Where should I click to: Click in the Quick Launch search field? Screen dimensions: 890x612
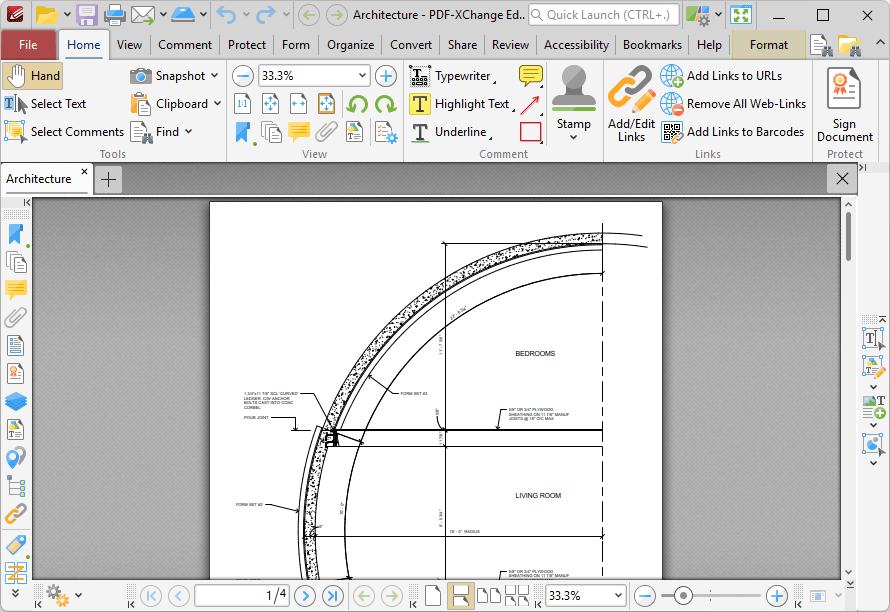604,15
